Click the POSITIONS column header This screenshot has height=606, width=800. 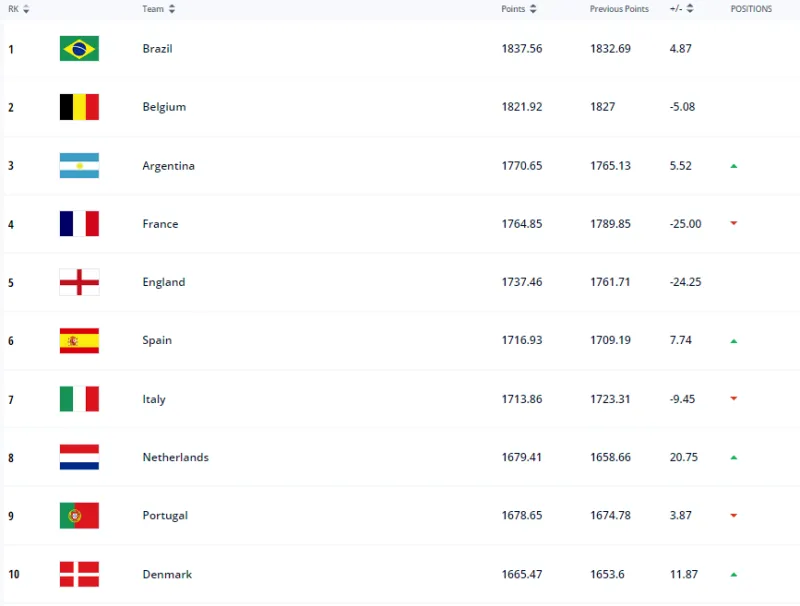pyautogui.click(x=751, y=9)
